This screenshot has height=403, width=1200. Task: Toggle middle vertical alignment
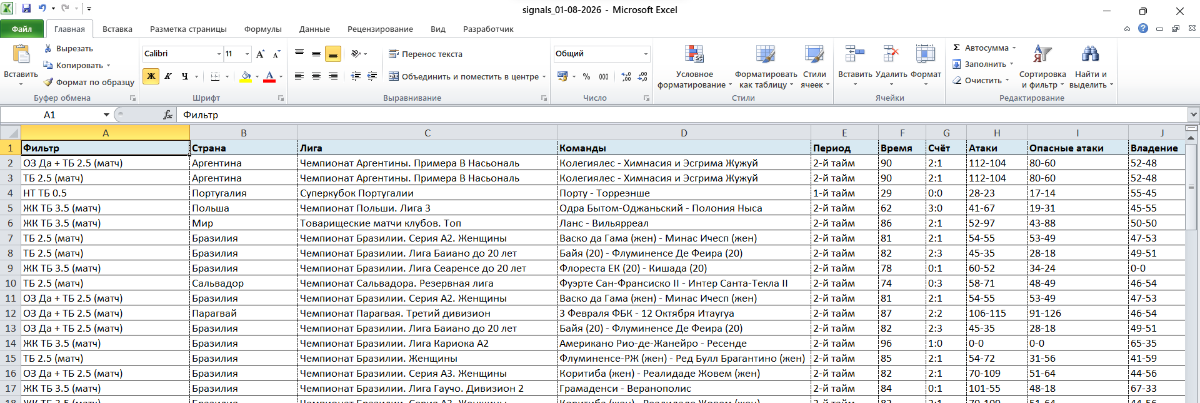pos(315,53)
